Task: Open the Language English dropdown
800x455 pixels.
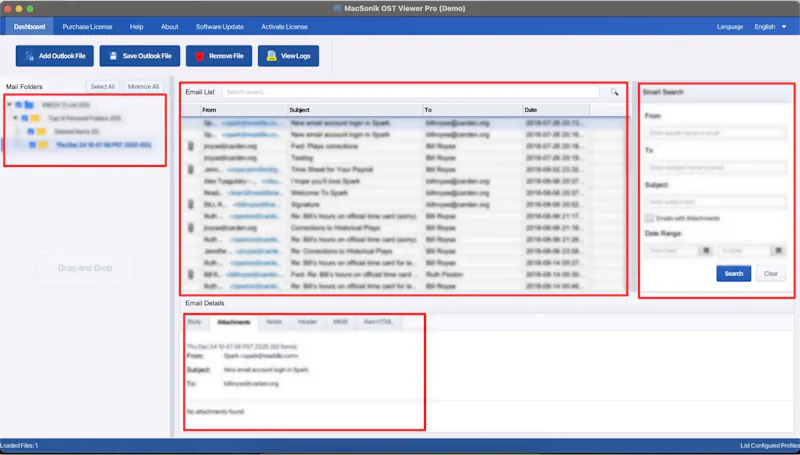Action: [770, 27]
